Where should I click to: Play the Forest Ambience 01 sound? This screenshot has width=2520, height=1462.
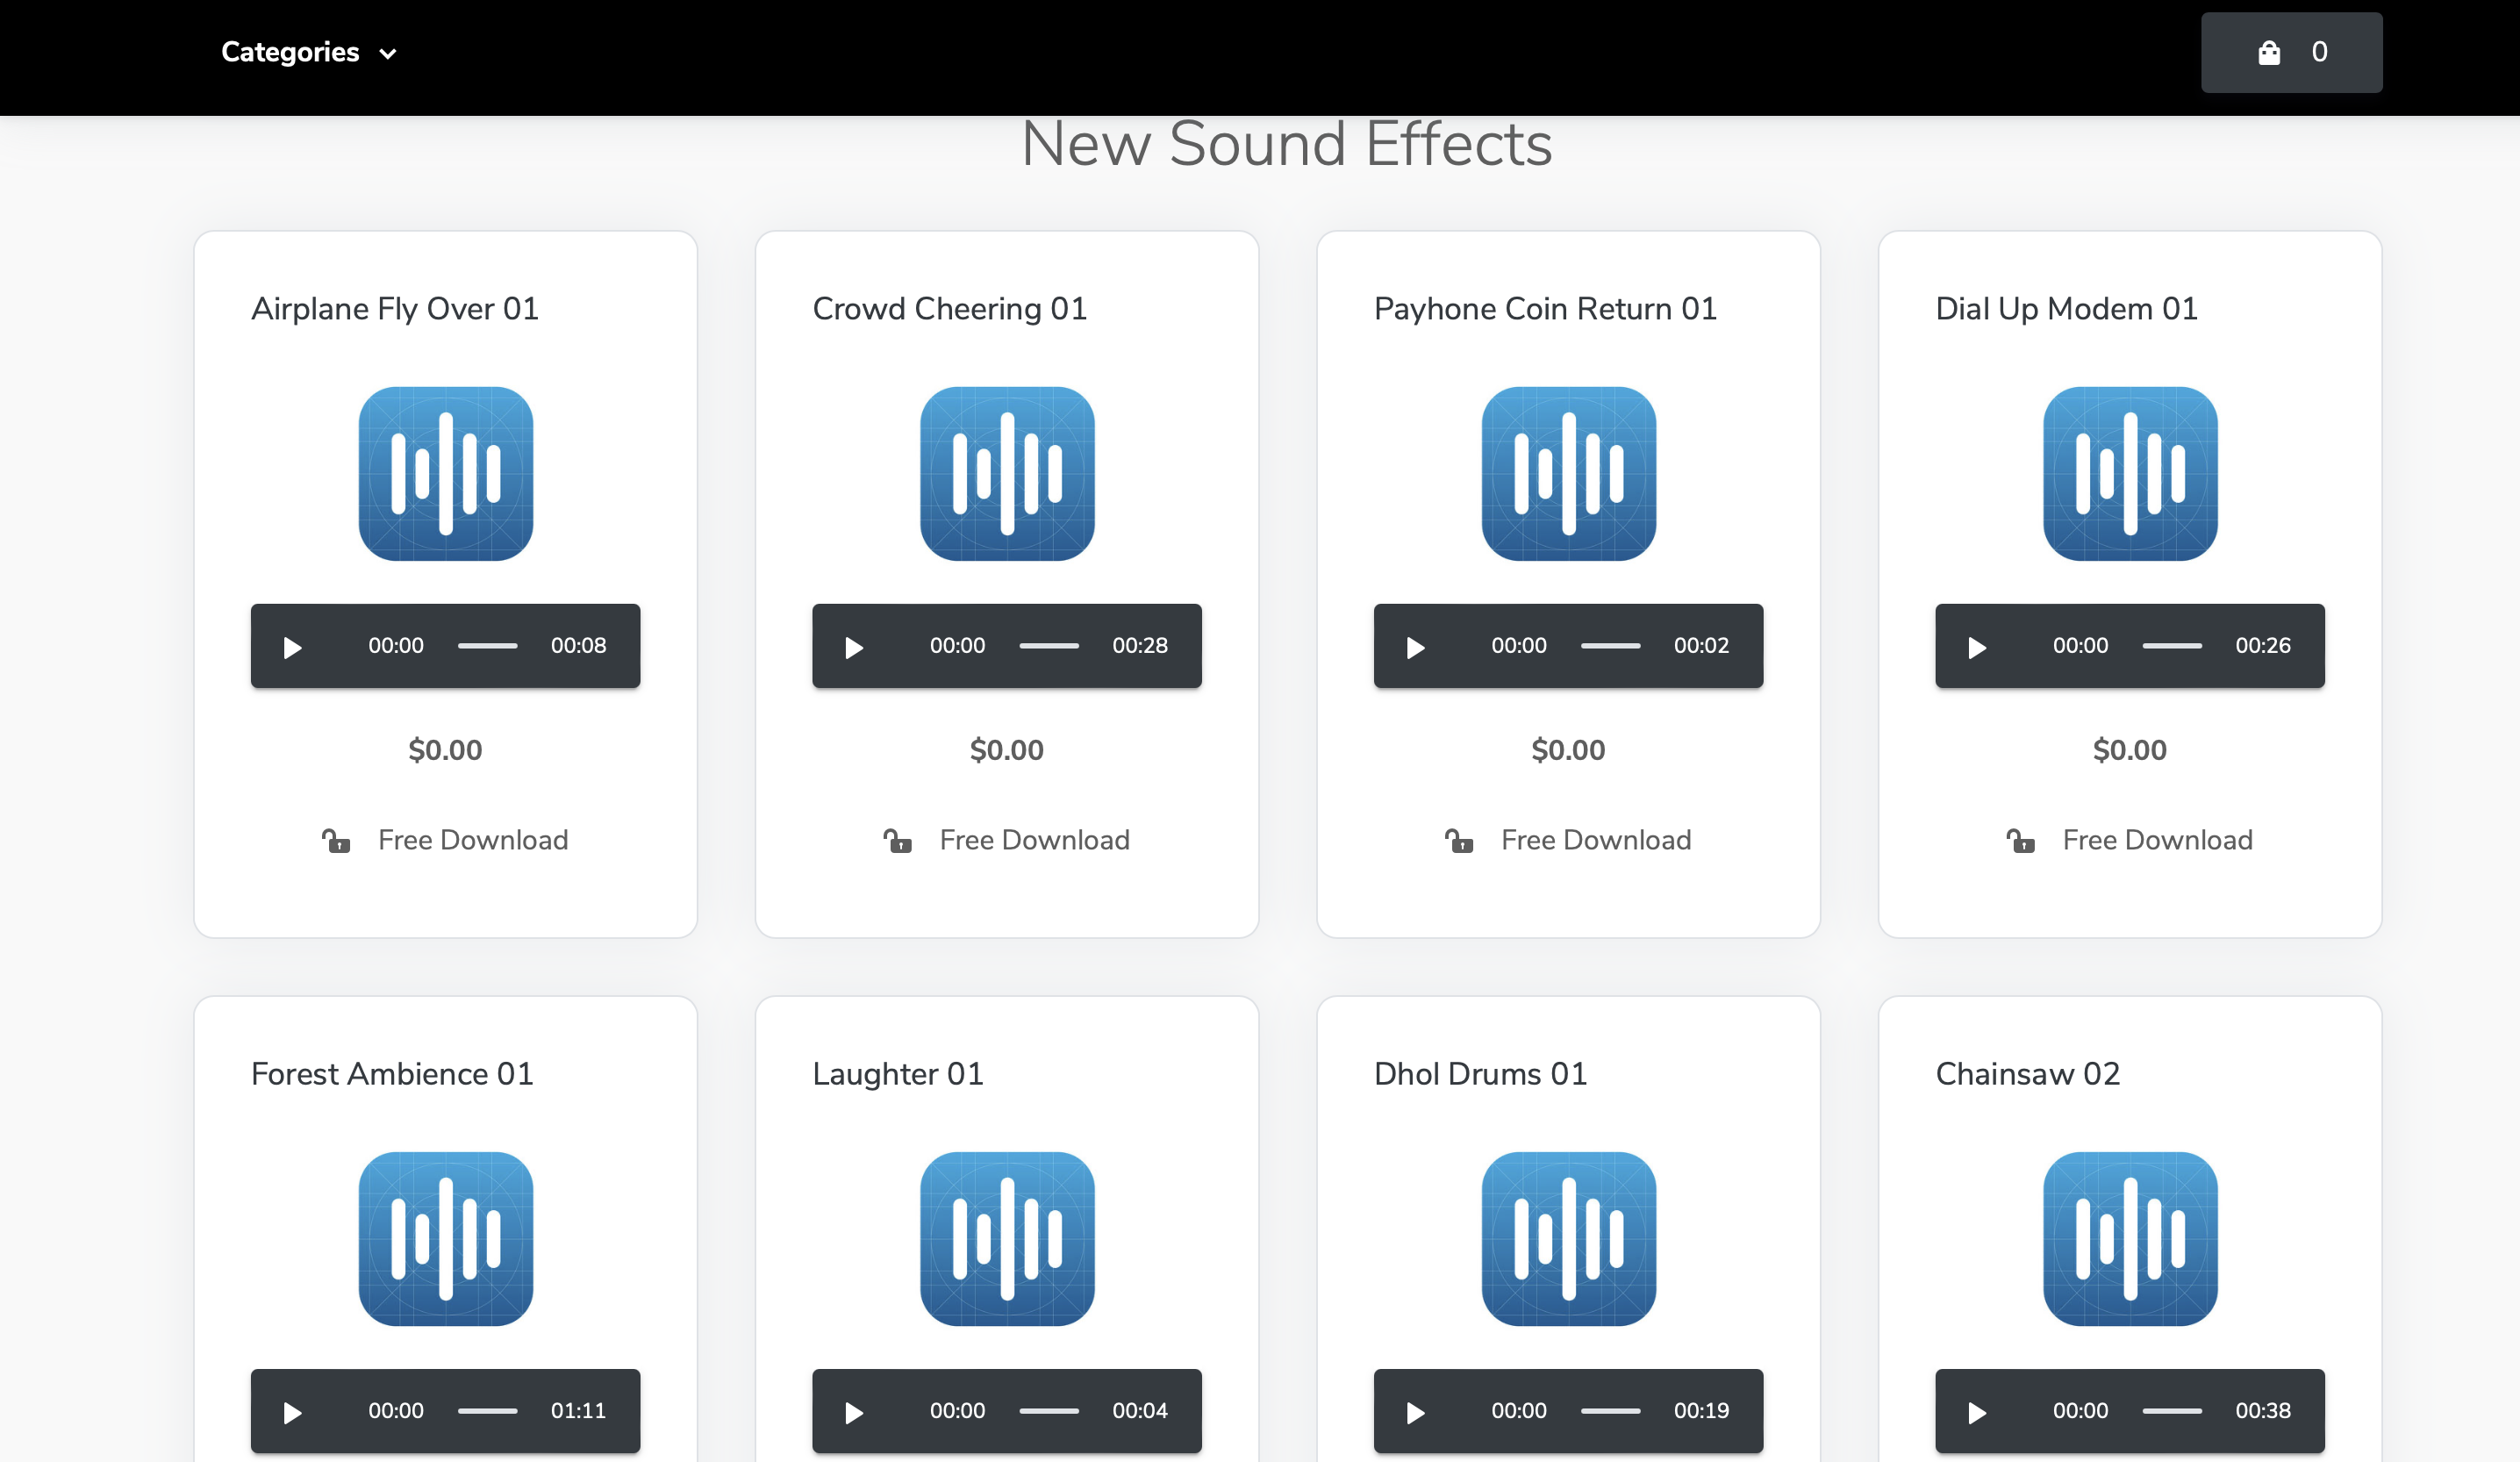point(292,1412)
